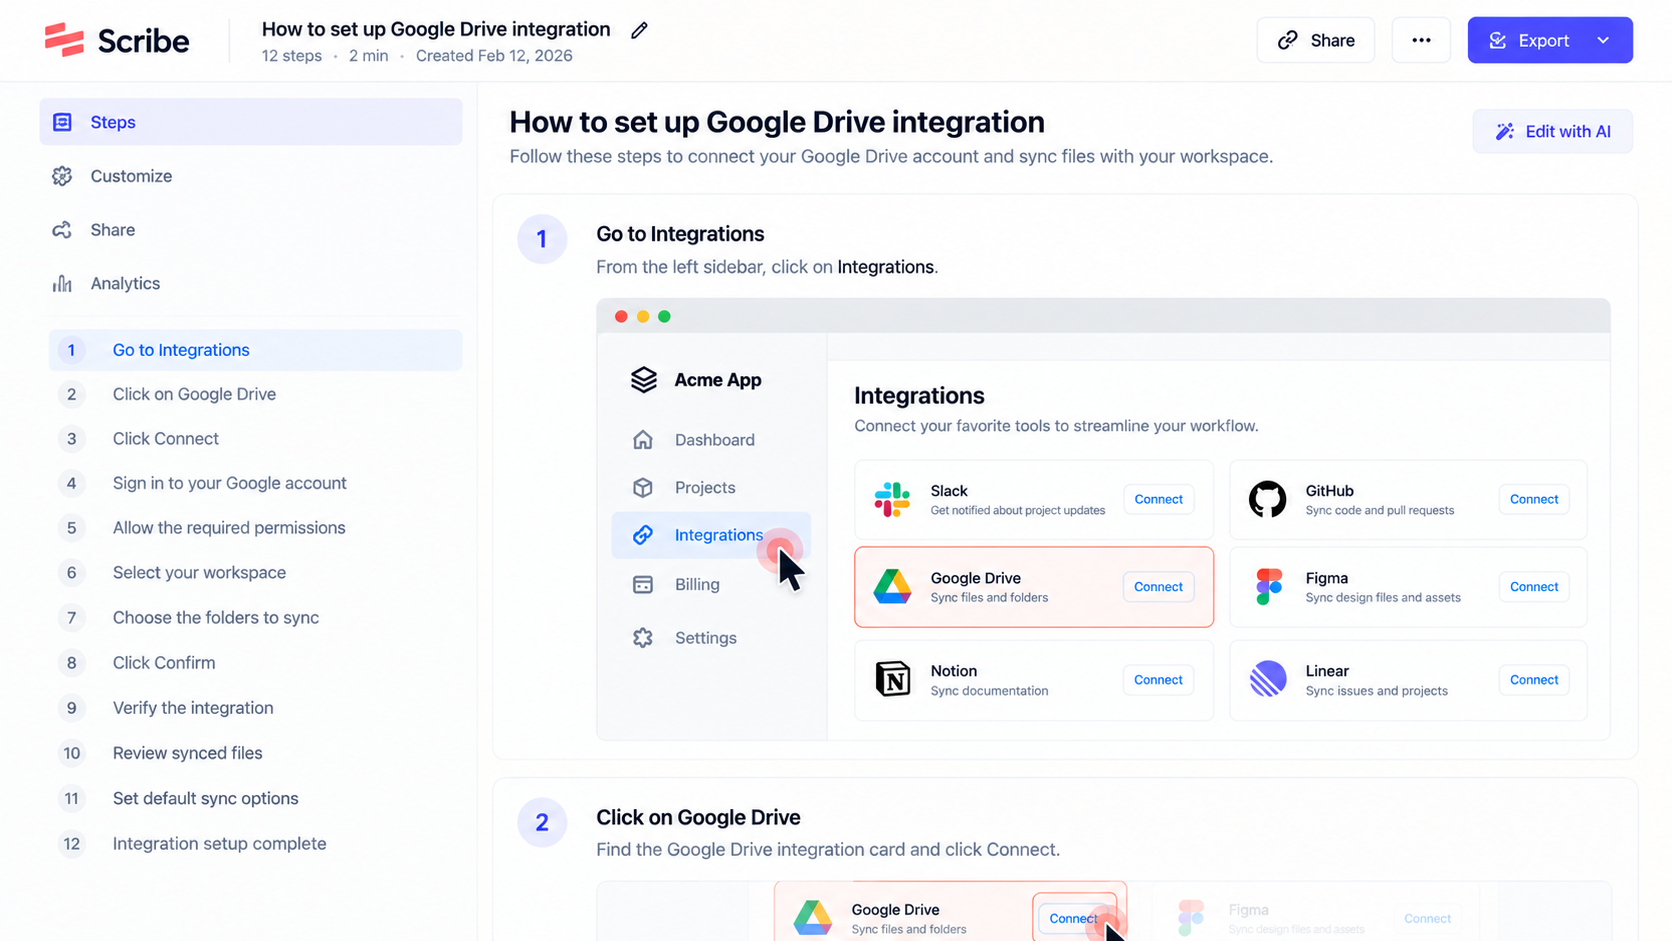Click the GitHub logo icon

click(1267, 499)
